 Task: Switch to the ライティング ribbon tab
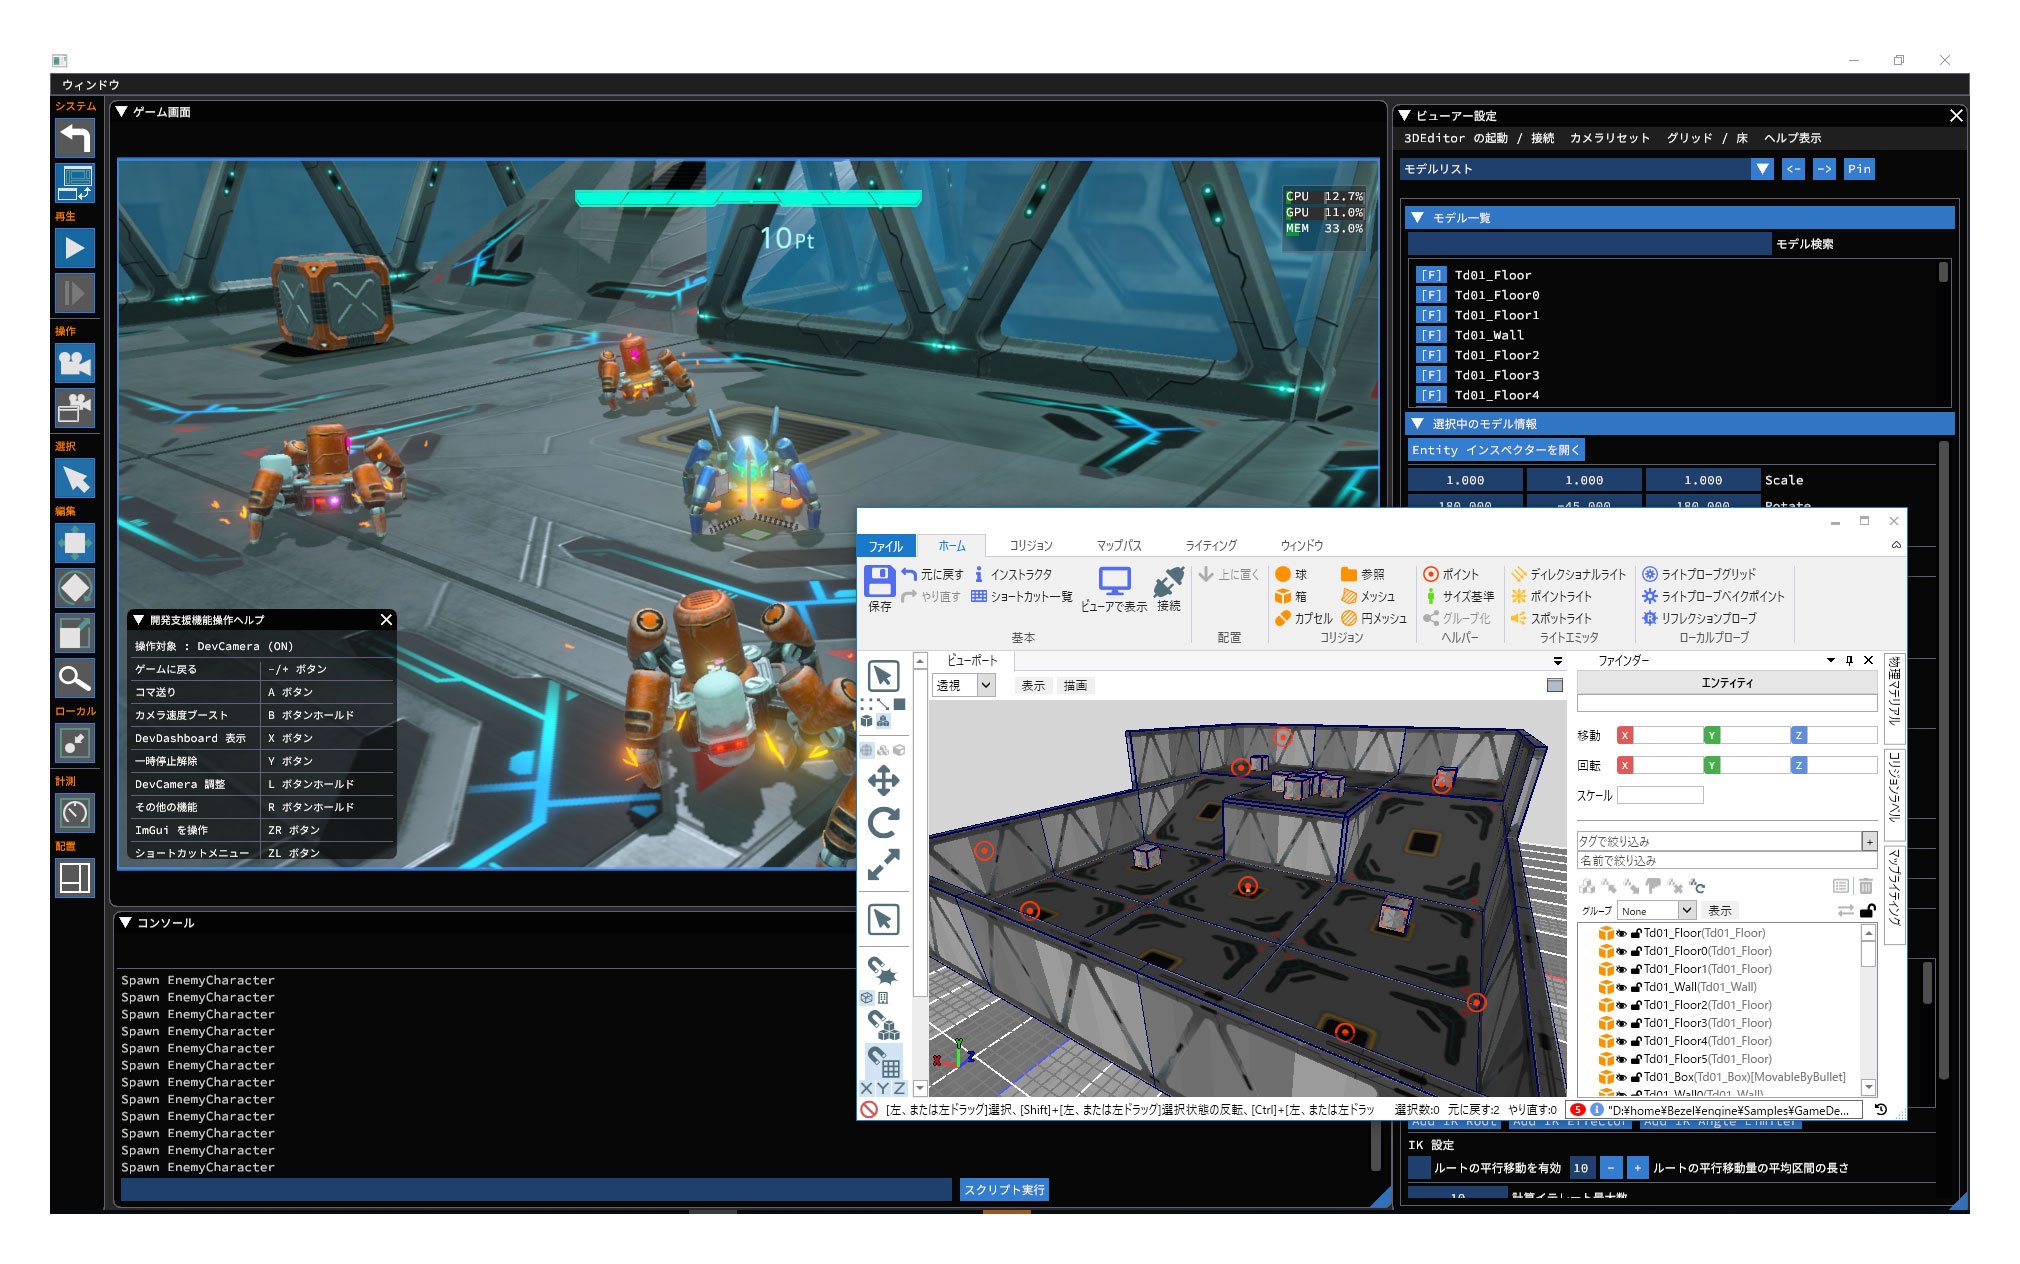[1210, 545]
